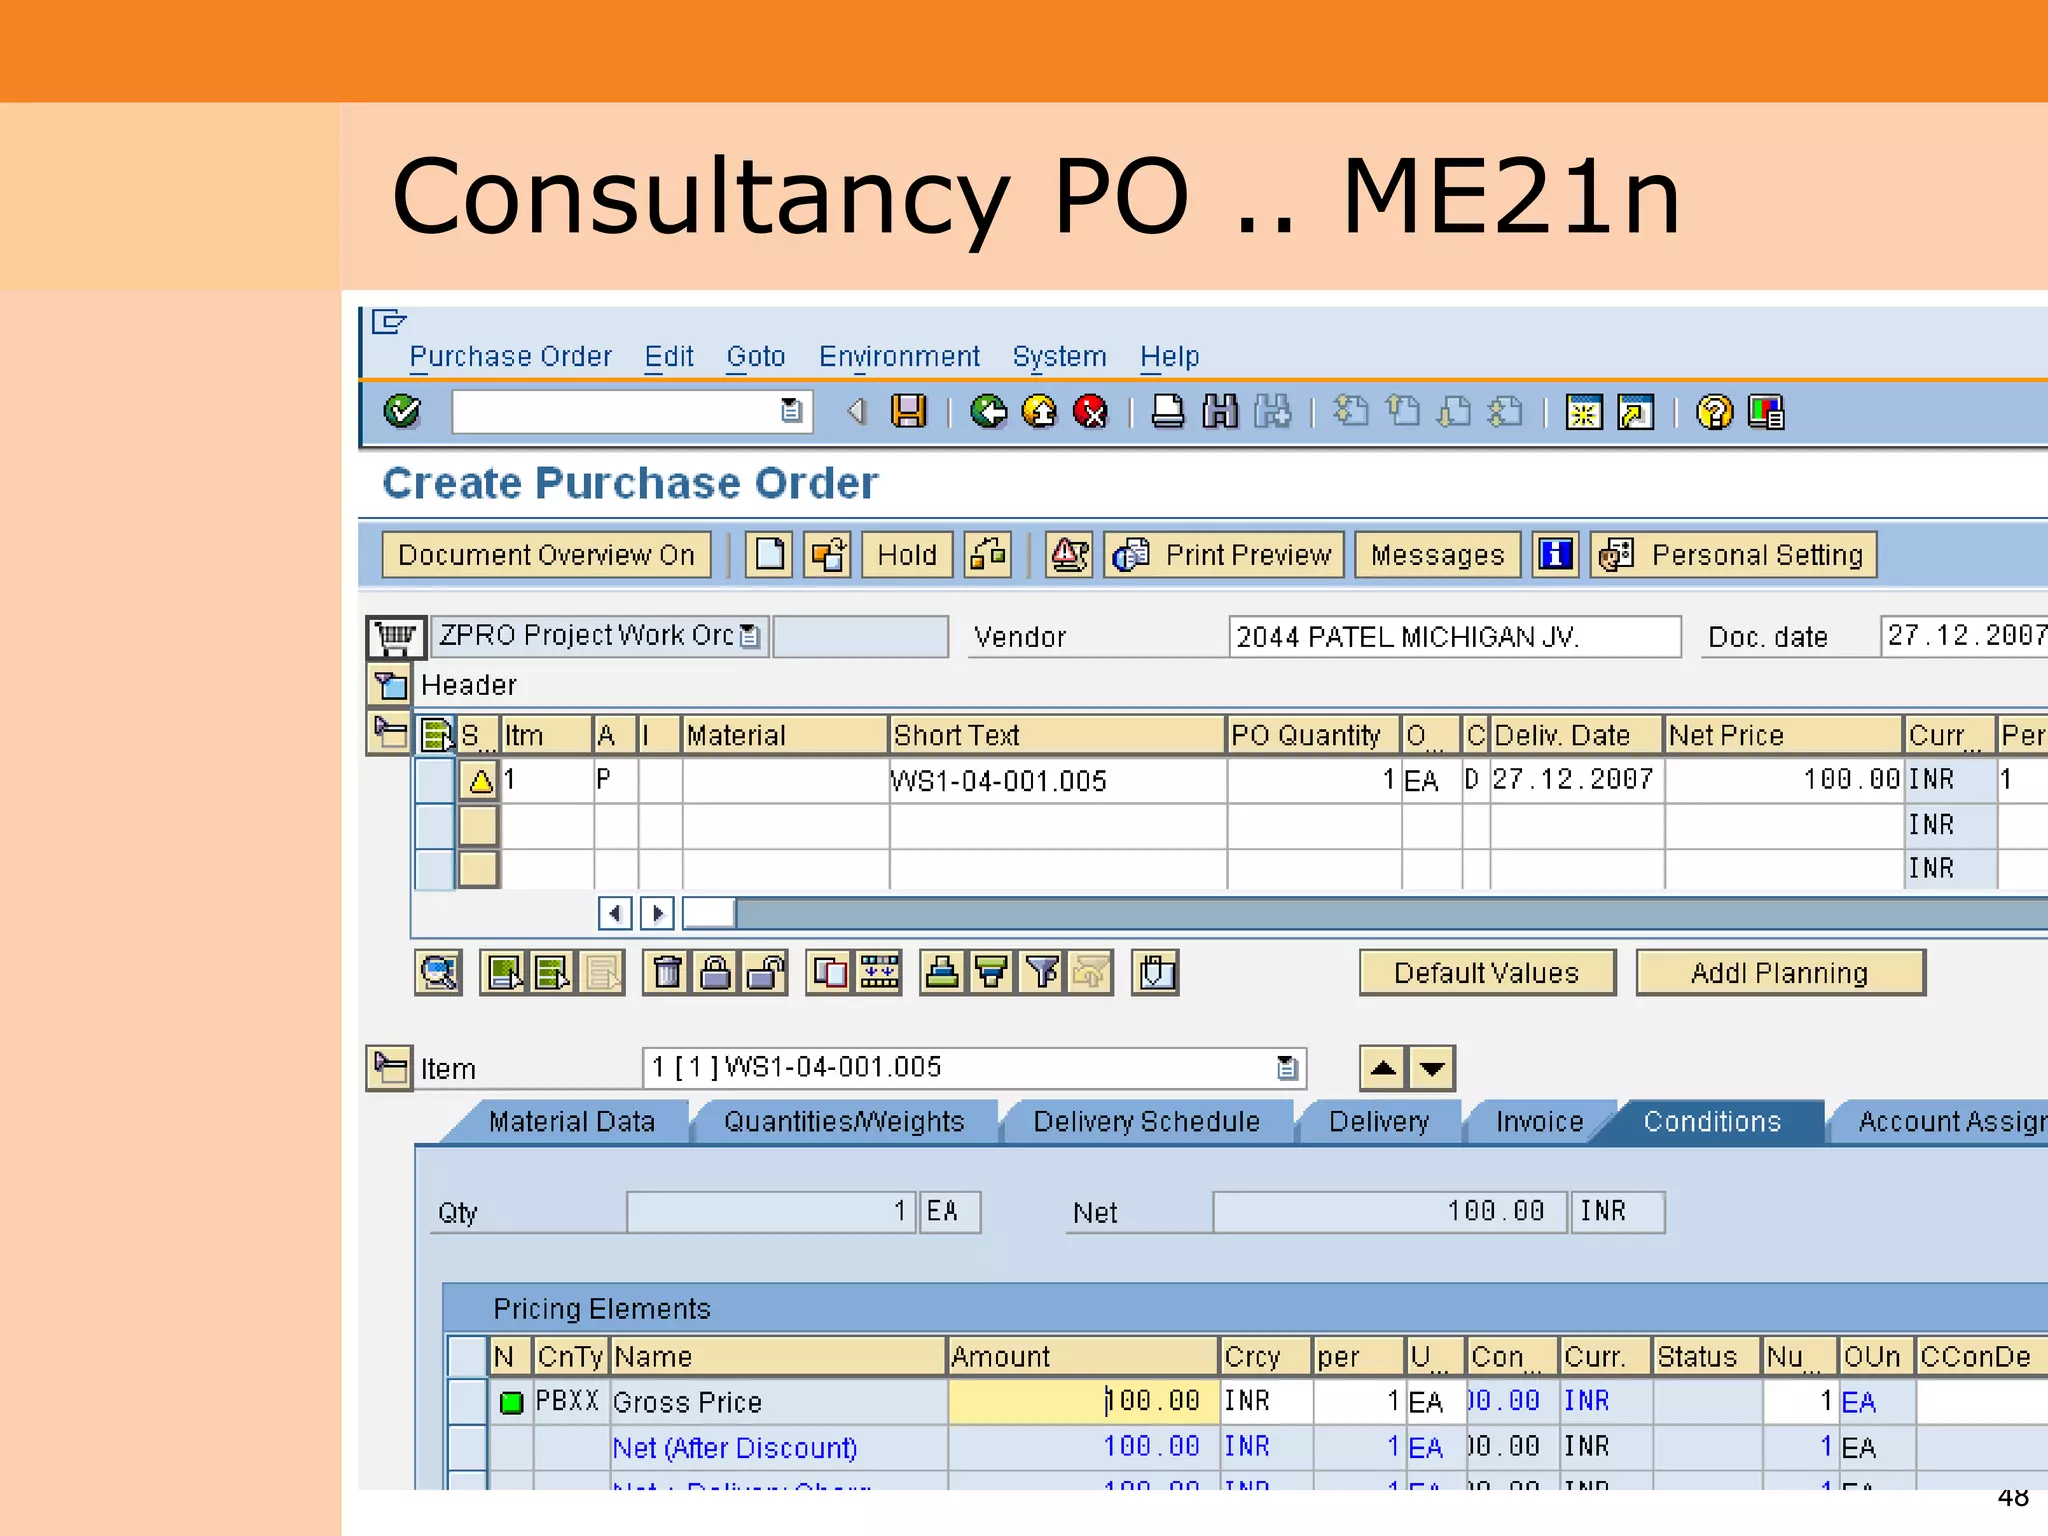Click the Delete trash can icon
The image size is (2048, 1536).
pos(667,972)
